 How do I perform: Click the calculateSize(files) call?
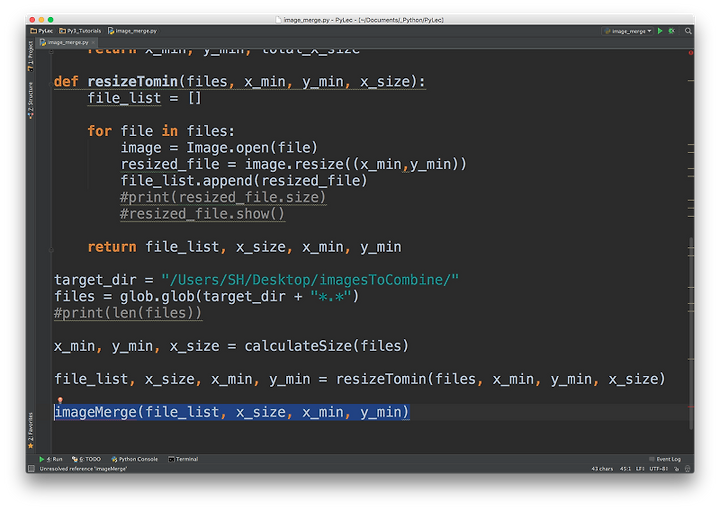[x=326, y=346]
